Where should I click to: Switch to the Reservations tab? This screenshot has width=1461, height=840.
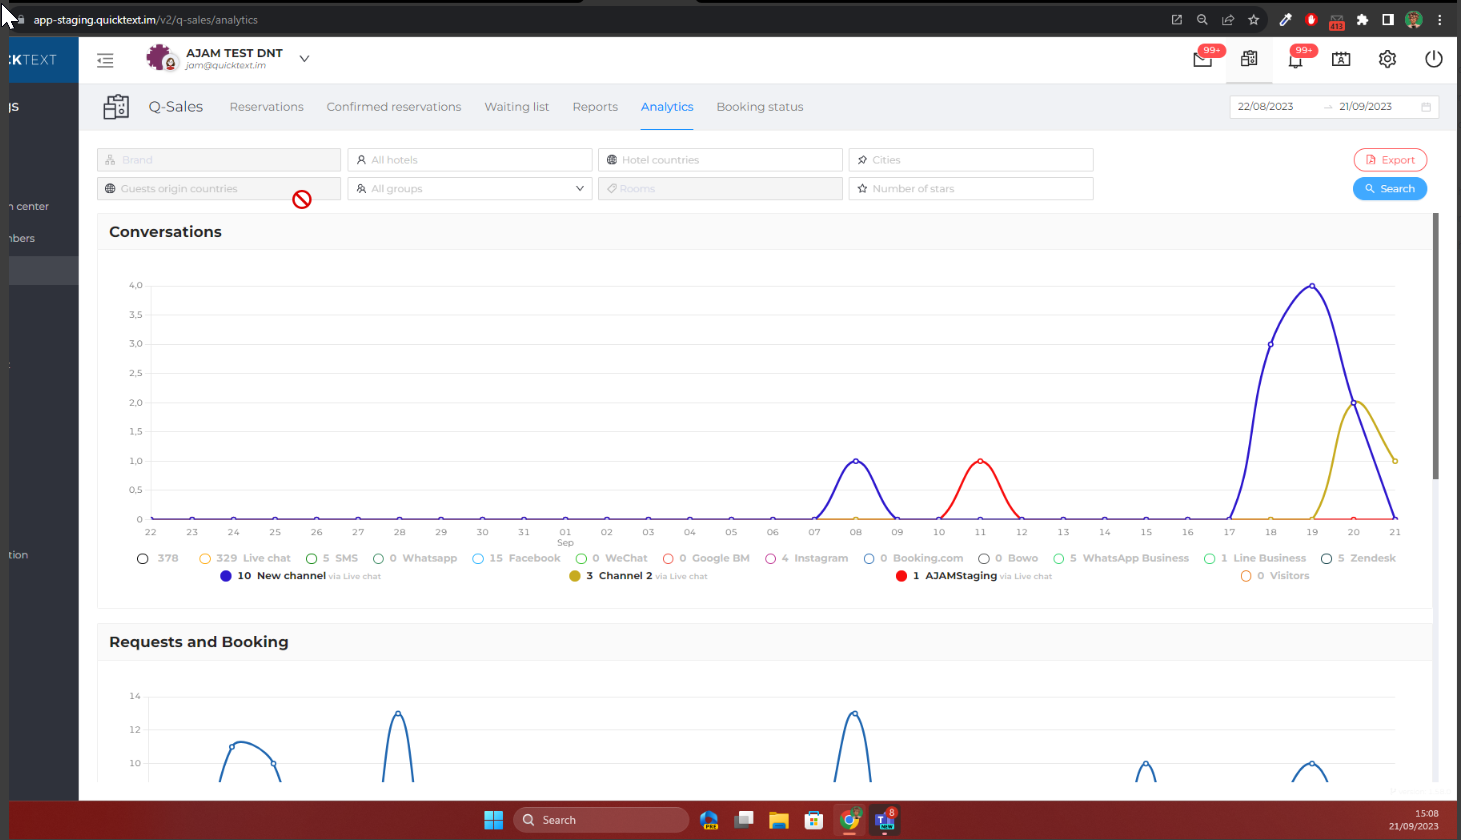pyautogui.click(x=266, y=107)
